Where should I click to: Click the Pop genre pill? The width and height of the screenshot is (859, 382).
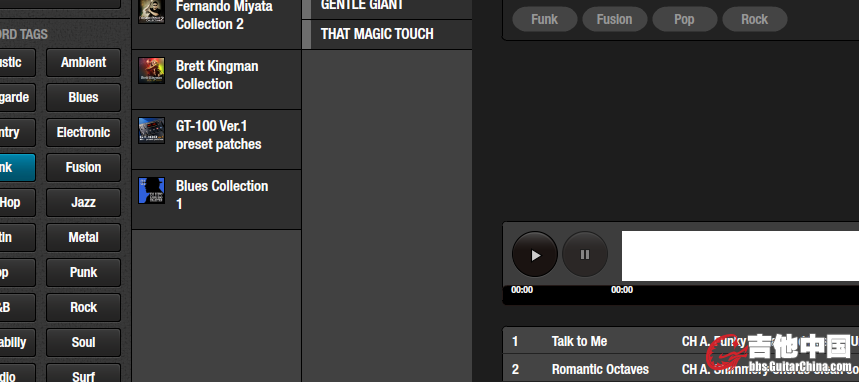pyautogui.click(x=684, y=20)
